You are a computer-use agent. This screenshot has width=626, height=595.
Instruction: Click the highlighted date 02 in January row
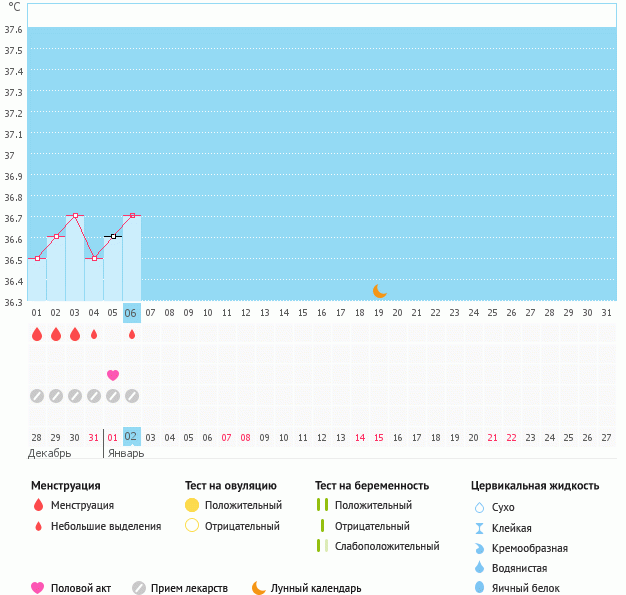click(131, 436)
